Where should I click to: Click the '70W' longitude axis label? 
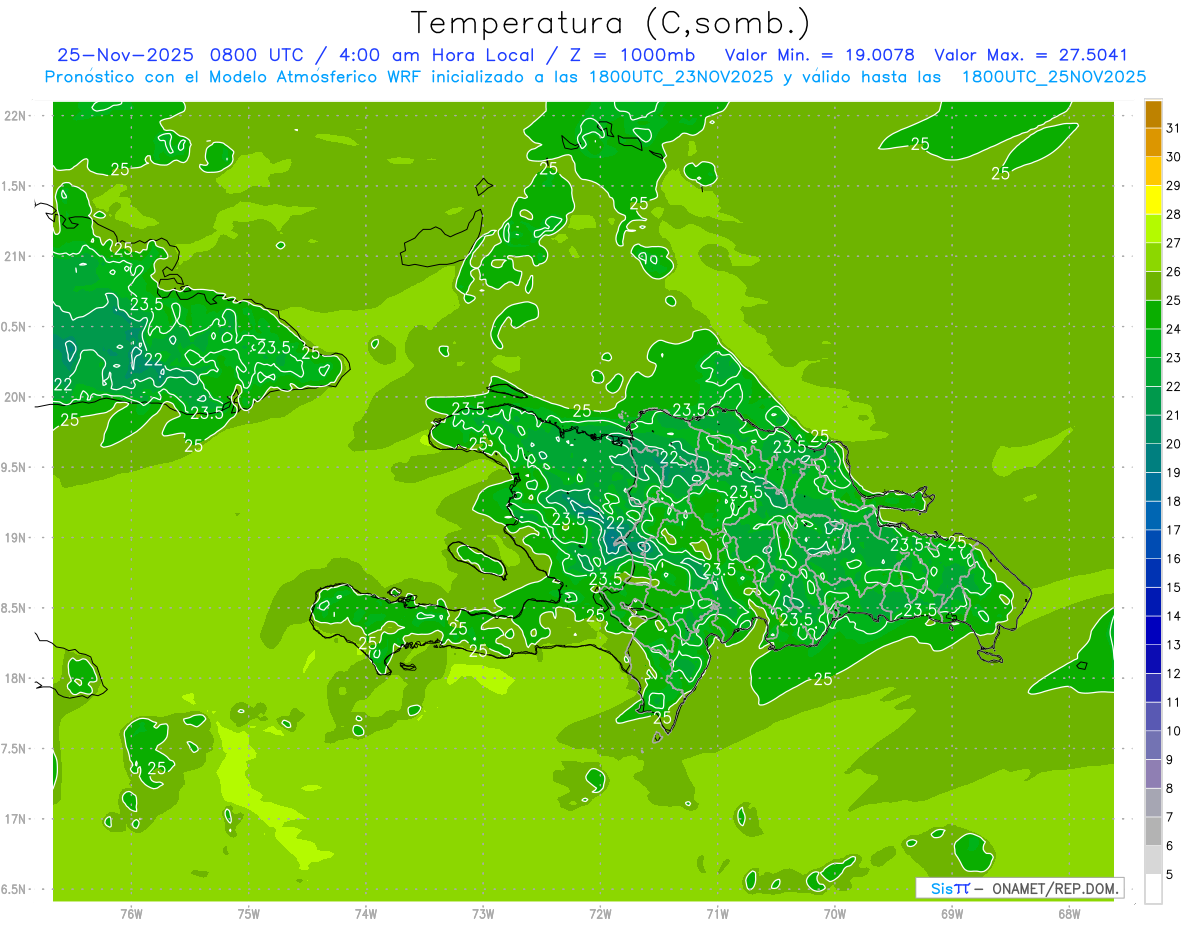[834, 913]
